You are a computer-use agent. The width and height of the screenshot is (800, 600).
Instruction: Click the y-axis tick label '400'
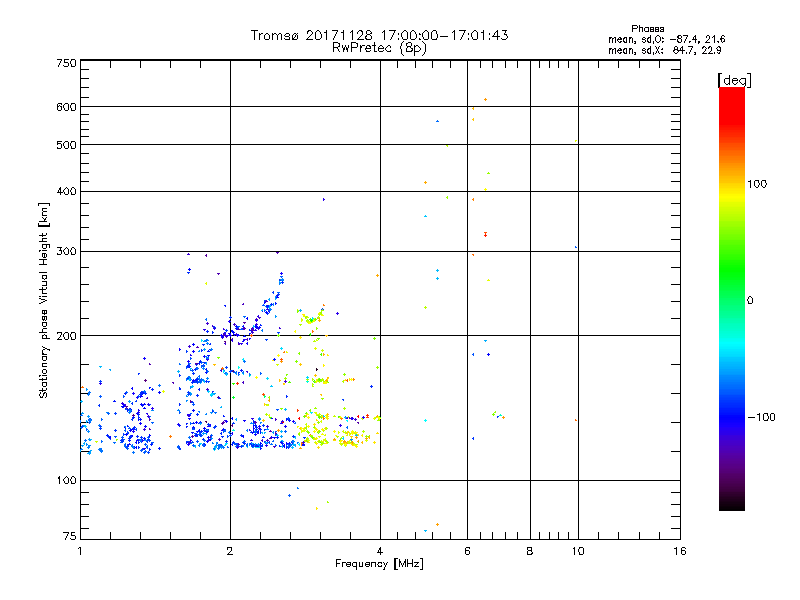[66, 191]
